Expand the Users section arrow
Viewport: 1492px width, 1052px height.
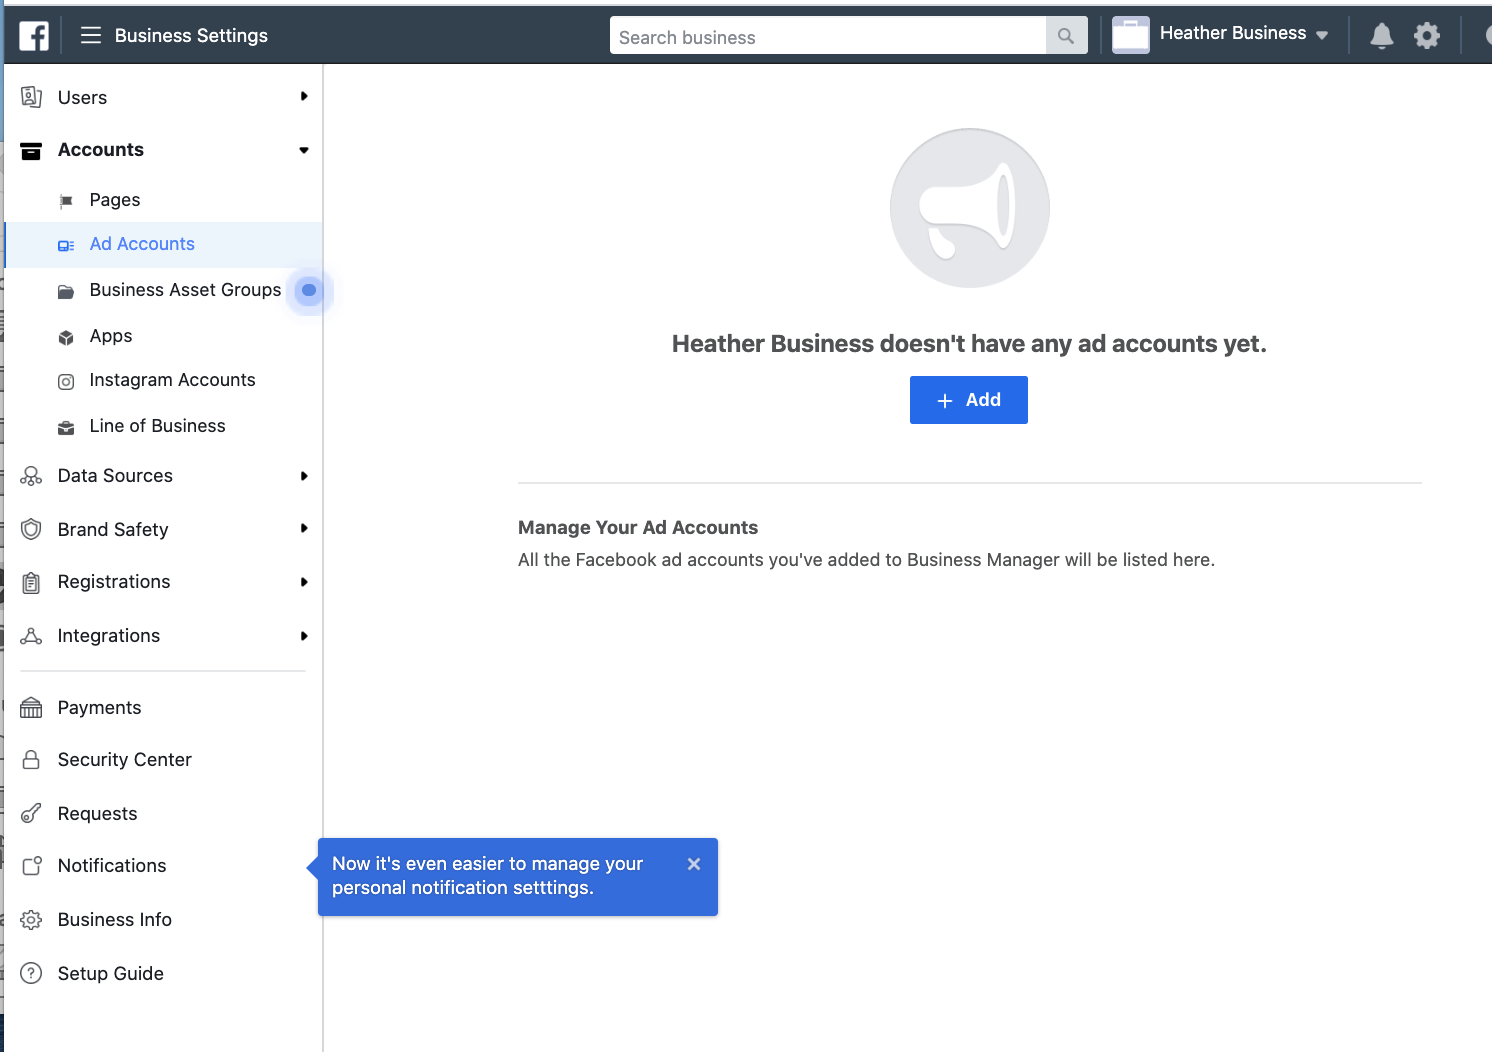304,96
